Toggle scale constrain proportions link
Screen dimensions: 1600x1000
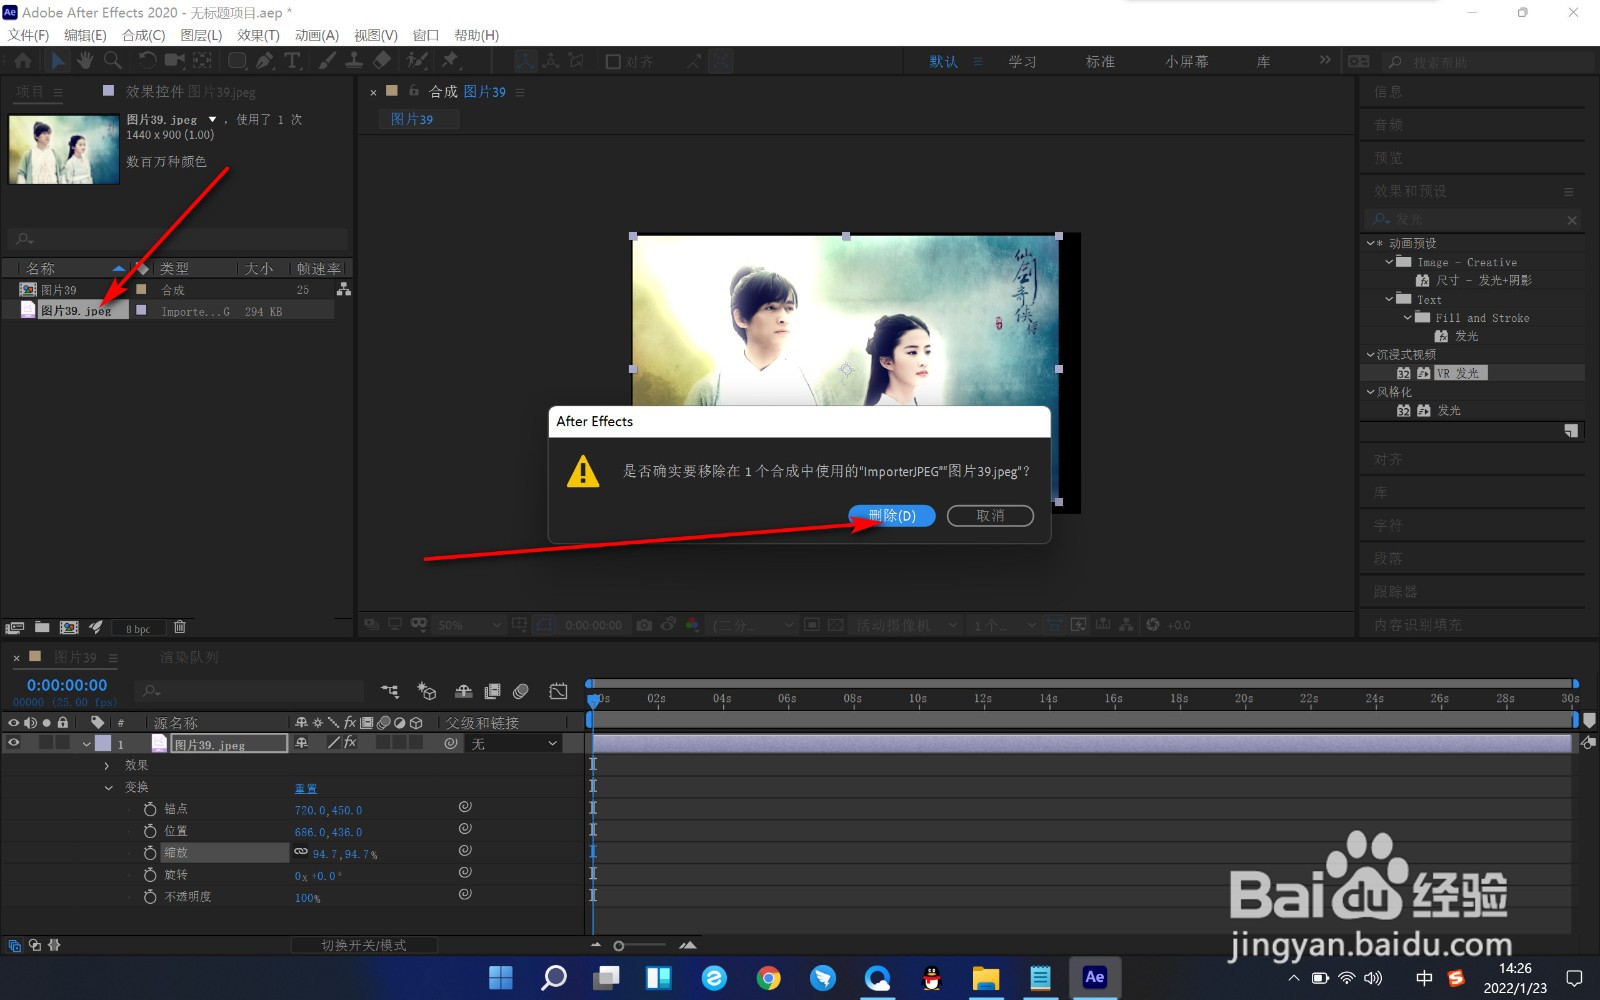(301, 852)
